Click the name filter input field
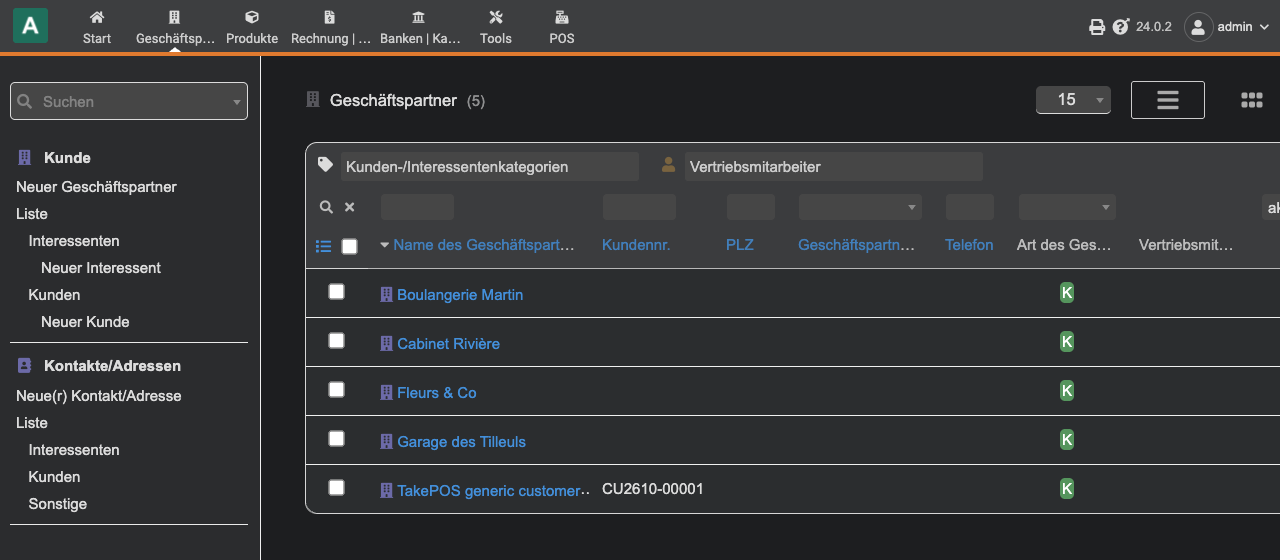The image size is (1280, 560). 417,207
